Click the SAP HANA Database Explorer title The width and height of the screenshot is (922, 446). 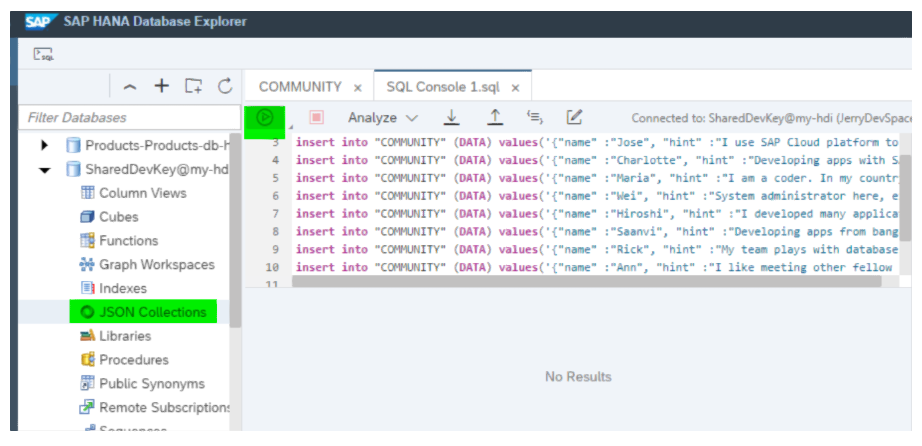click(155, 22)
